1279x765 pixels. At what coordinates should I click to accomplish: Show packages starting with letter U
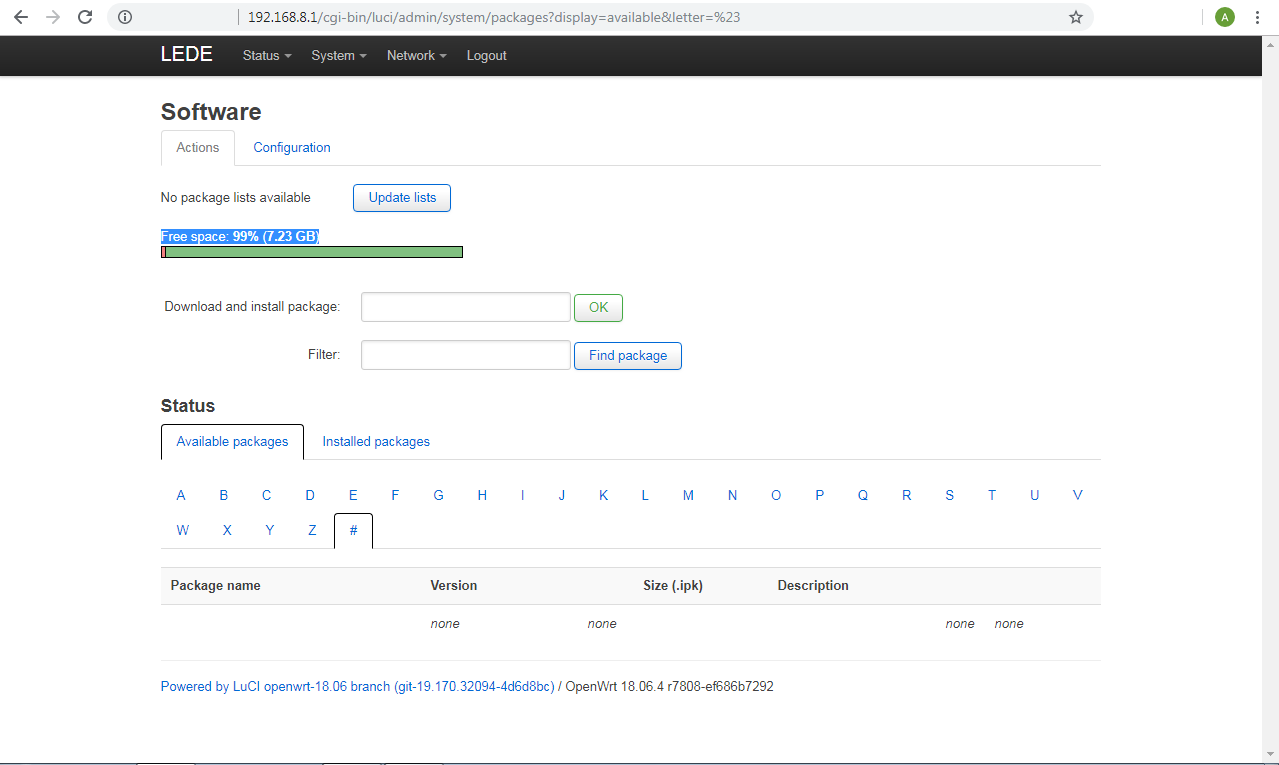pyautogui.click(x=1035, y=496)
